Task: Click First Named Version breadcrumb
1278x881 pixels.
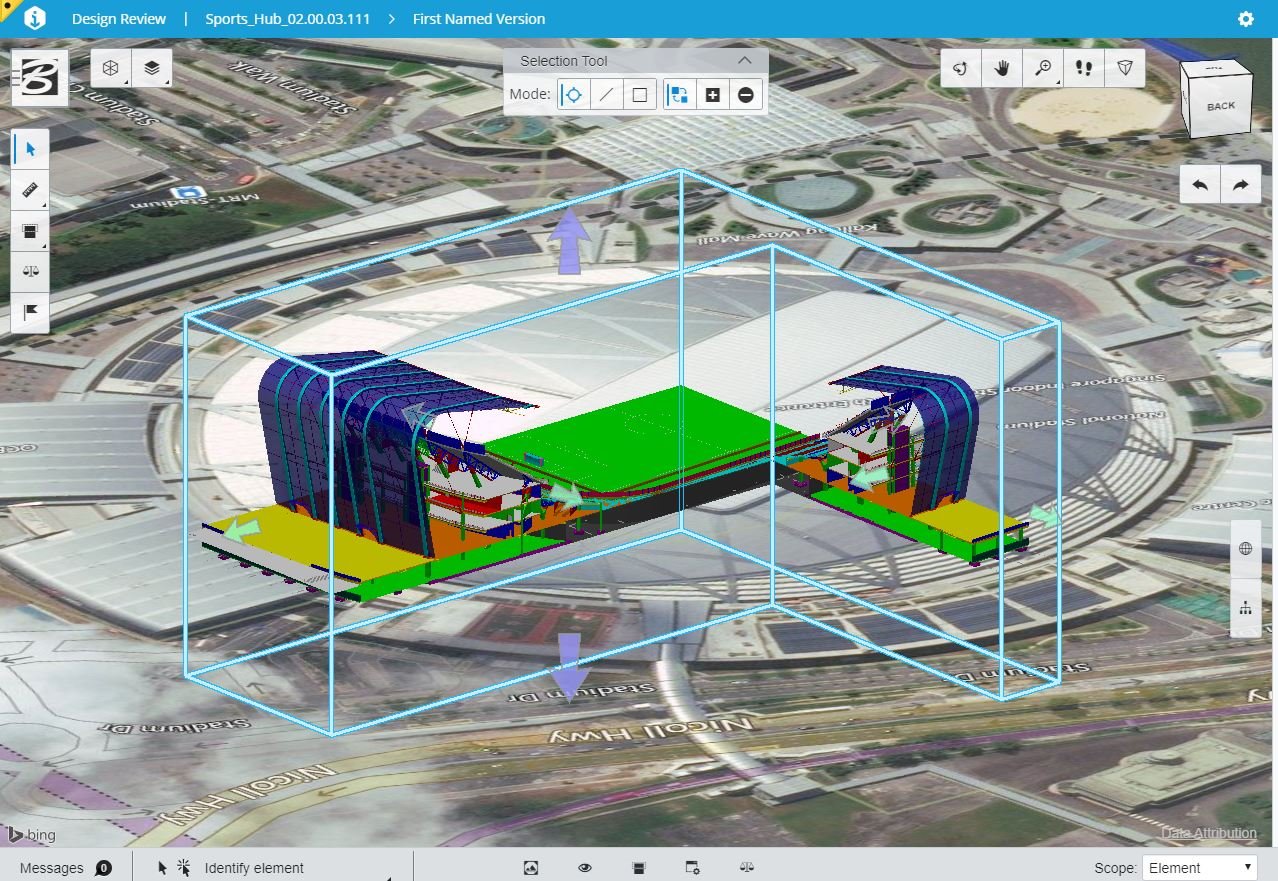Action: (479, 19)
